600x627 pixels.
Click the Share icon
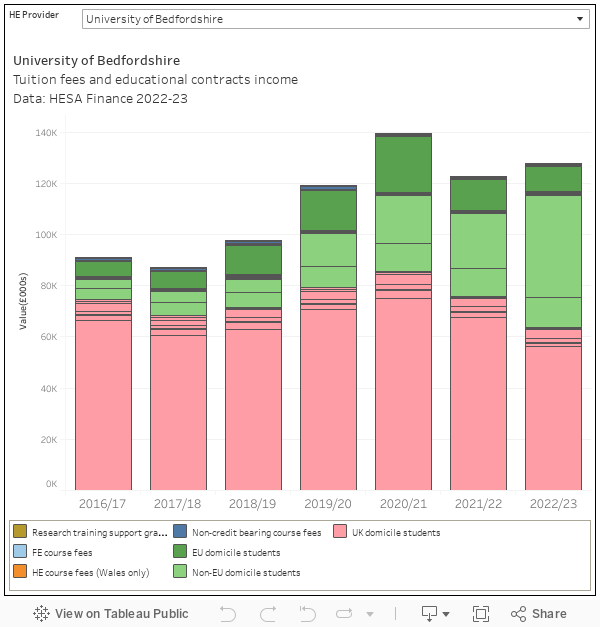coord(538,613)
